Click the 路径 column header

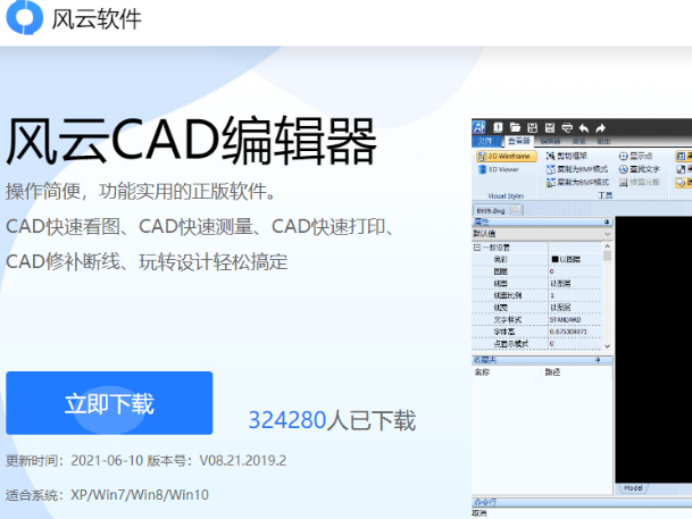pos(553,372)
